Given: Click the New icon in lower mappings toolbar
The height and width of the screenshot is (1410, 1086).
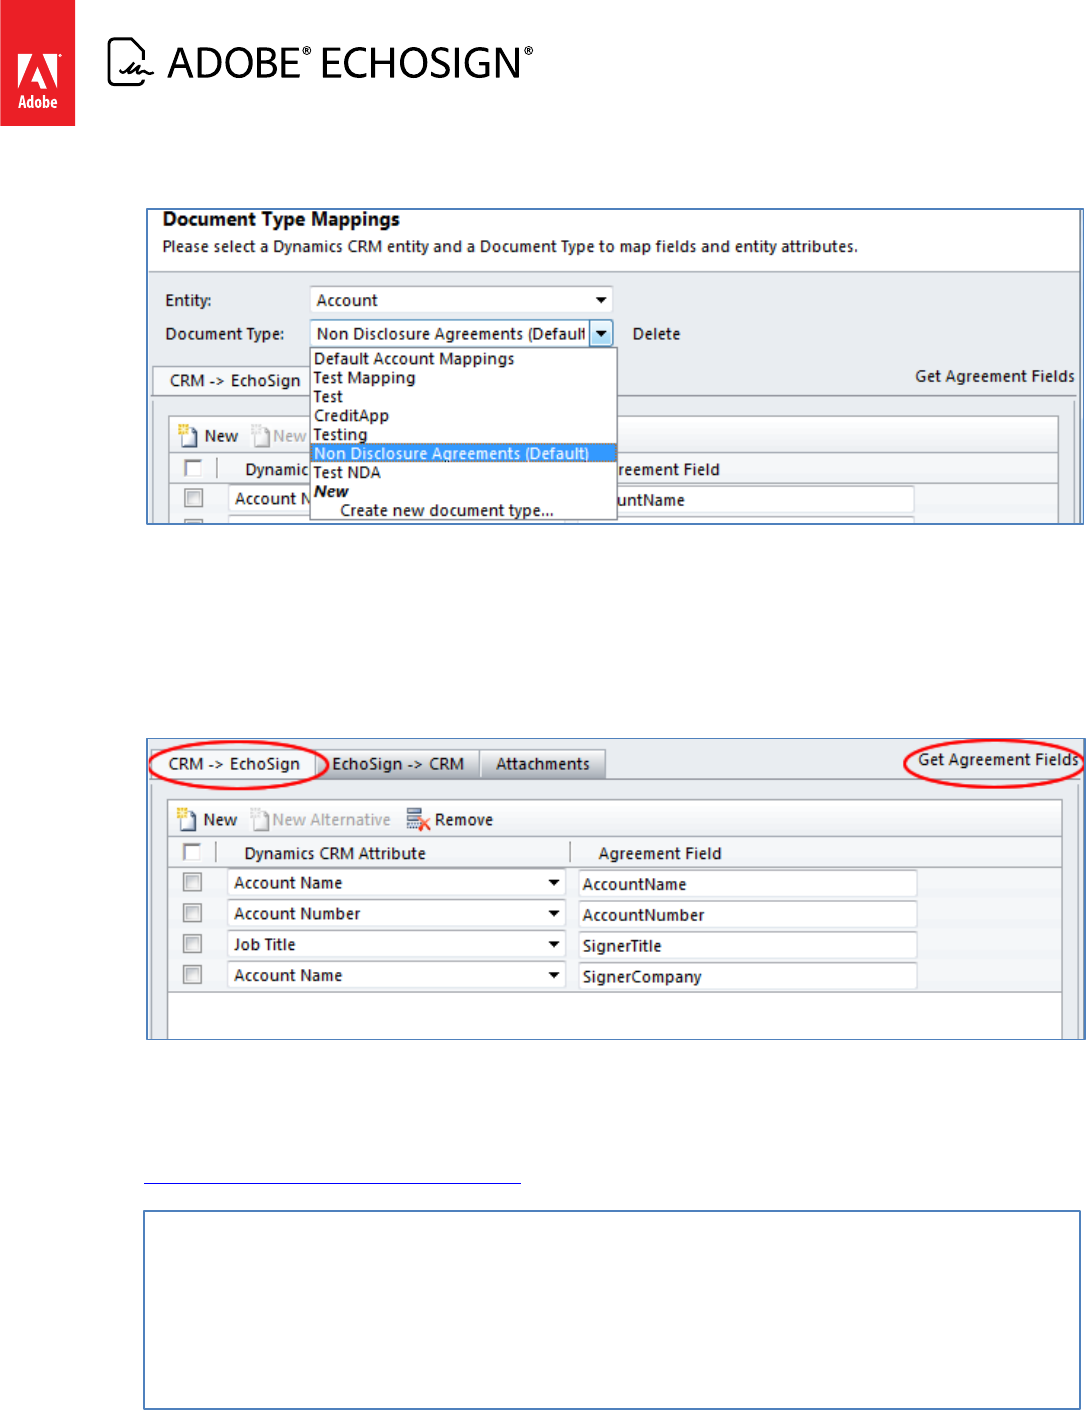Looking at the screenshot, I should (x=186, y=819).
